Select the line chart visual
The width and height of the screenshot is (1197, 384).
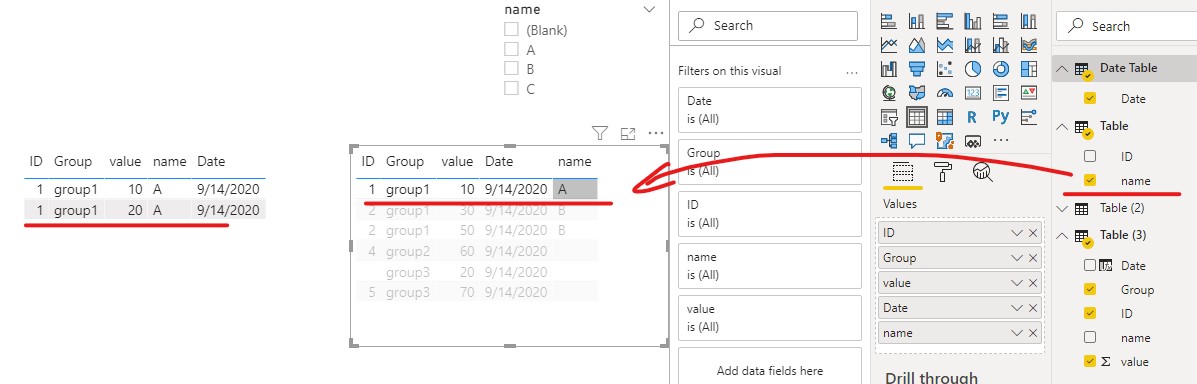pyautogui.click(x=889, y=45)
